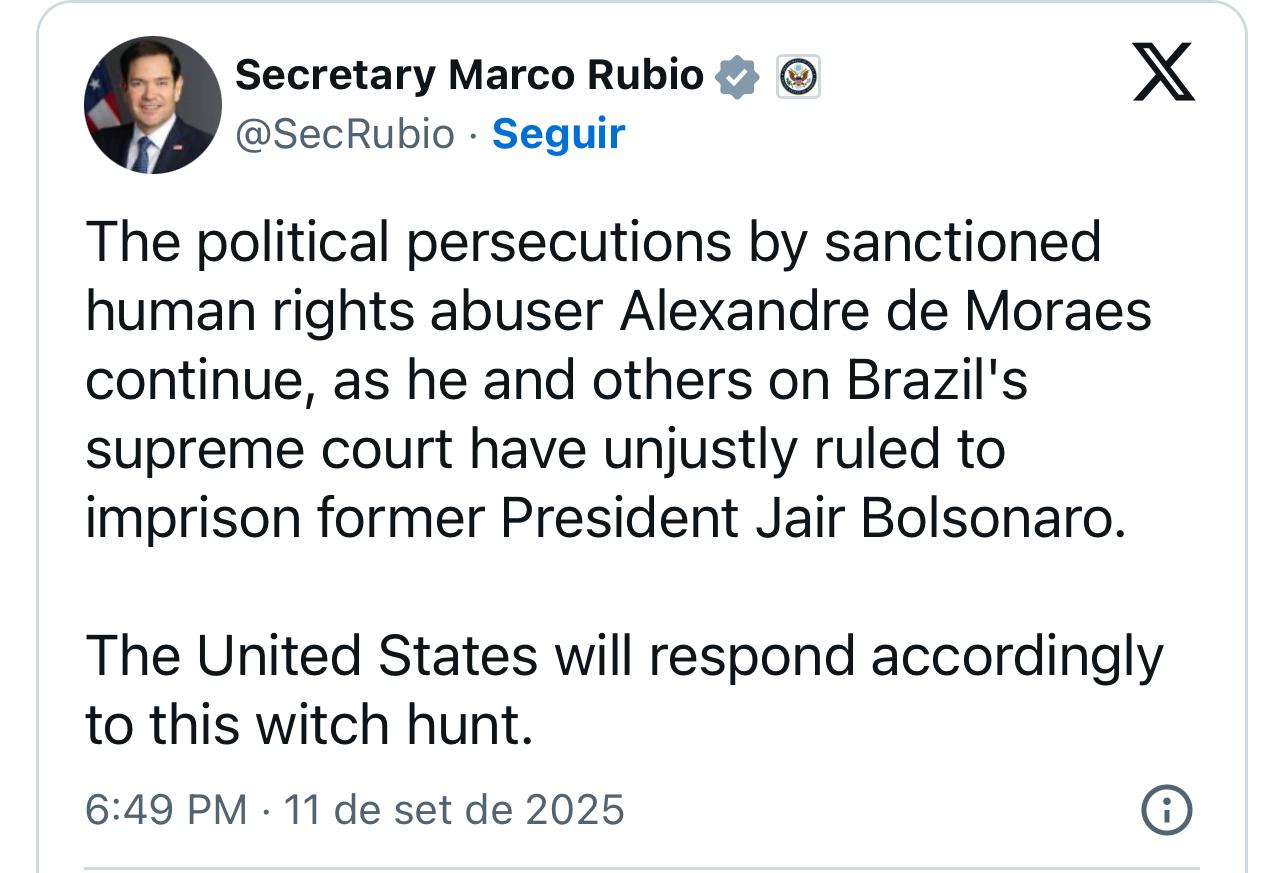Click the blue verified checkmark badge
Screen dimensions: 1266x873
coord(738,76)
